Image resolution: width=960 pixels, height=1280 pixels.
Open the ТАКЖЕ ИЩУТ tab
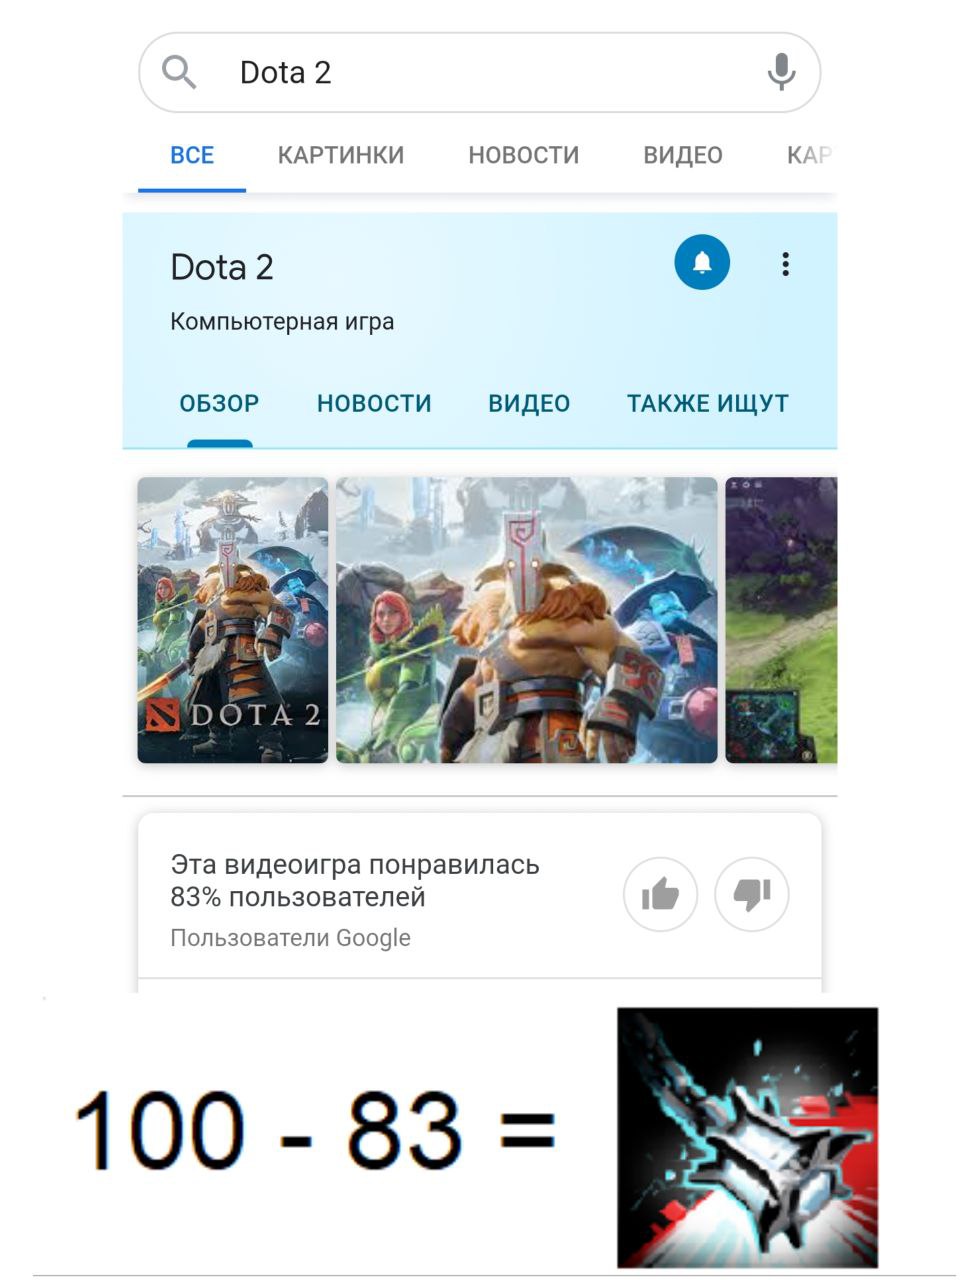pyautogui.click(x=708, y=404)
